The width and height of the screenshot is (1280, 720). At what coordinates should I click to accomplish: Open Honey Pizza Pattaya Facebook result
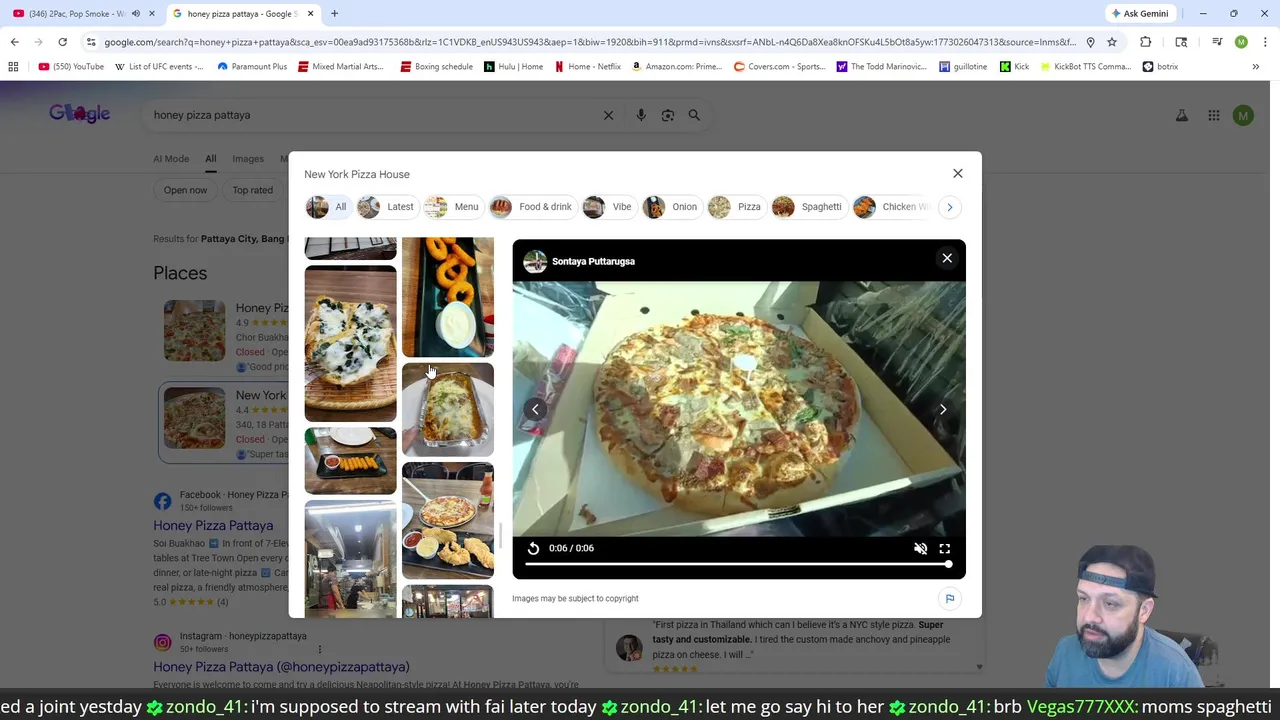click(213, 525)
